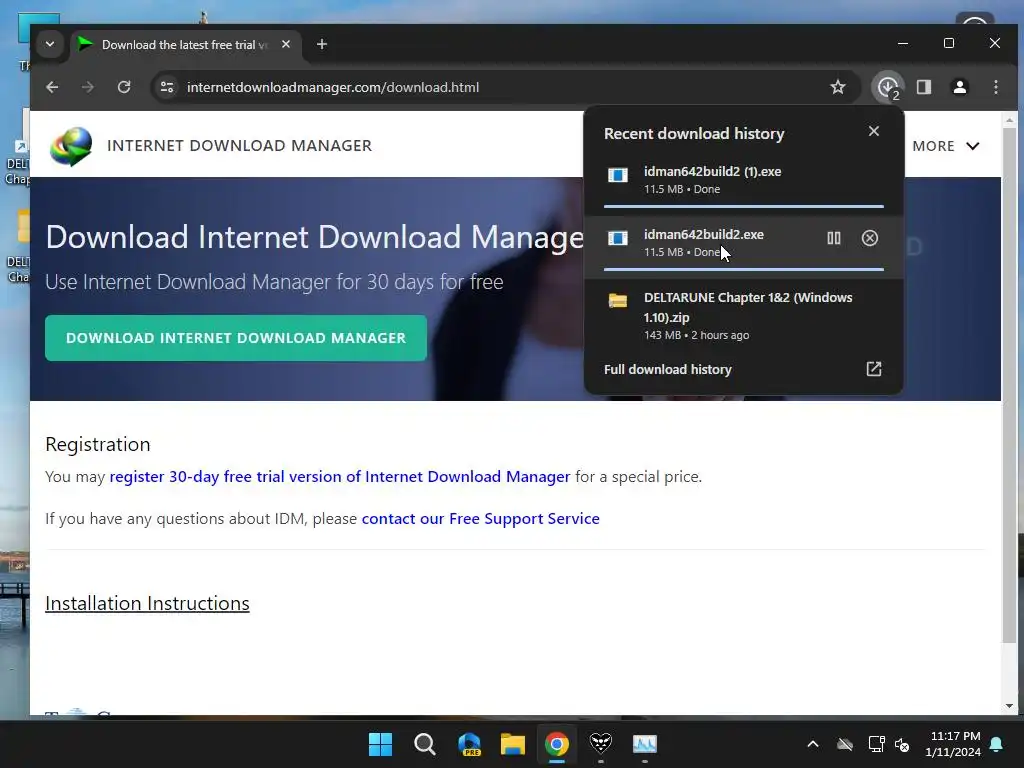This screenshot has width=1024, height=768.
Task: Click the network display tray icon
Action: click(x=876, y=744)
